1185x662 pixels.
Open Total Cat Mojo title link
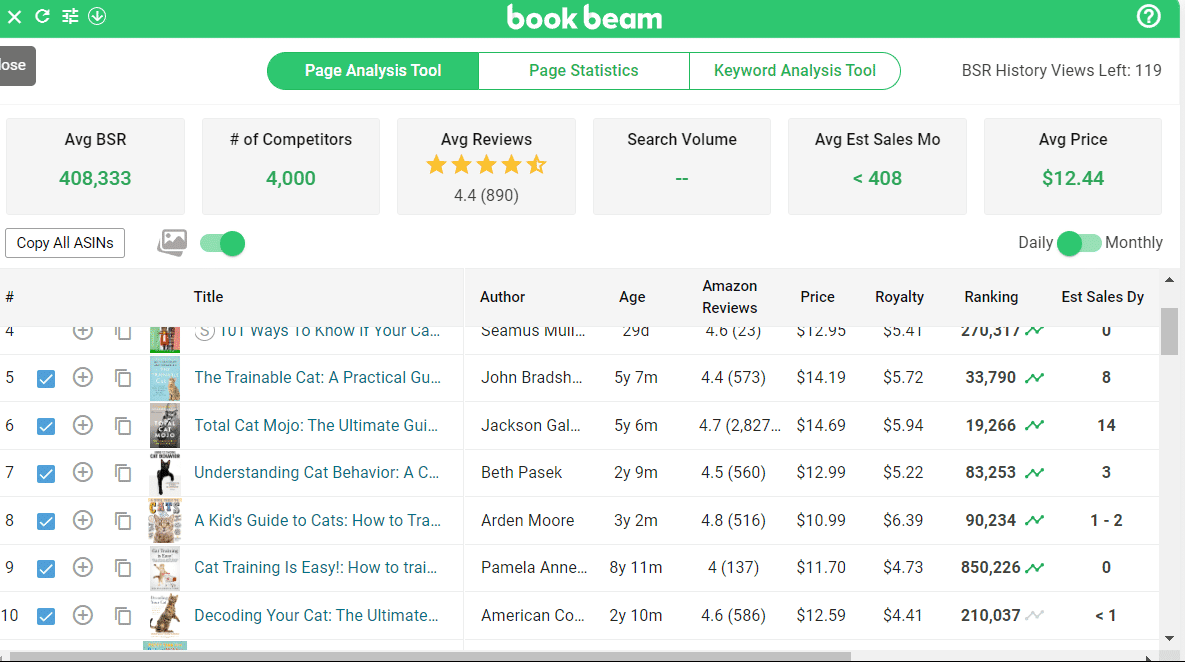pos(316,425)
